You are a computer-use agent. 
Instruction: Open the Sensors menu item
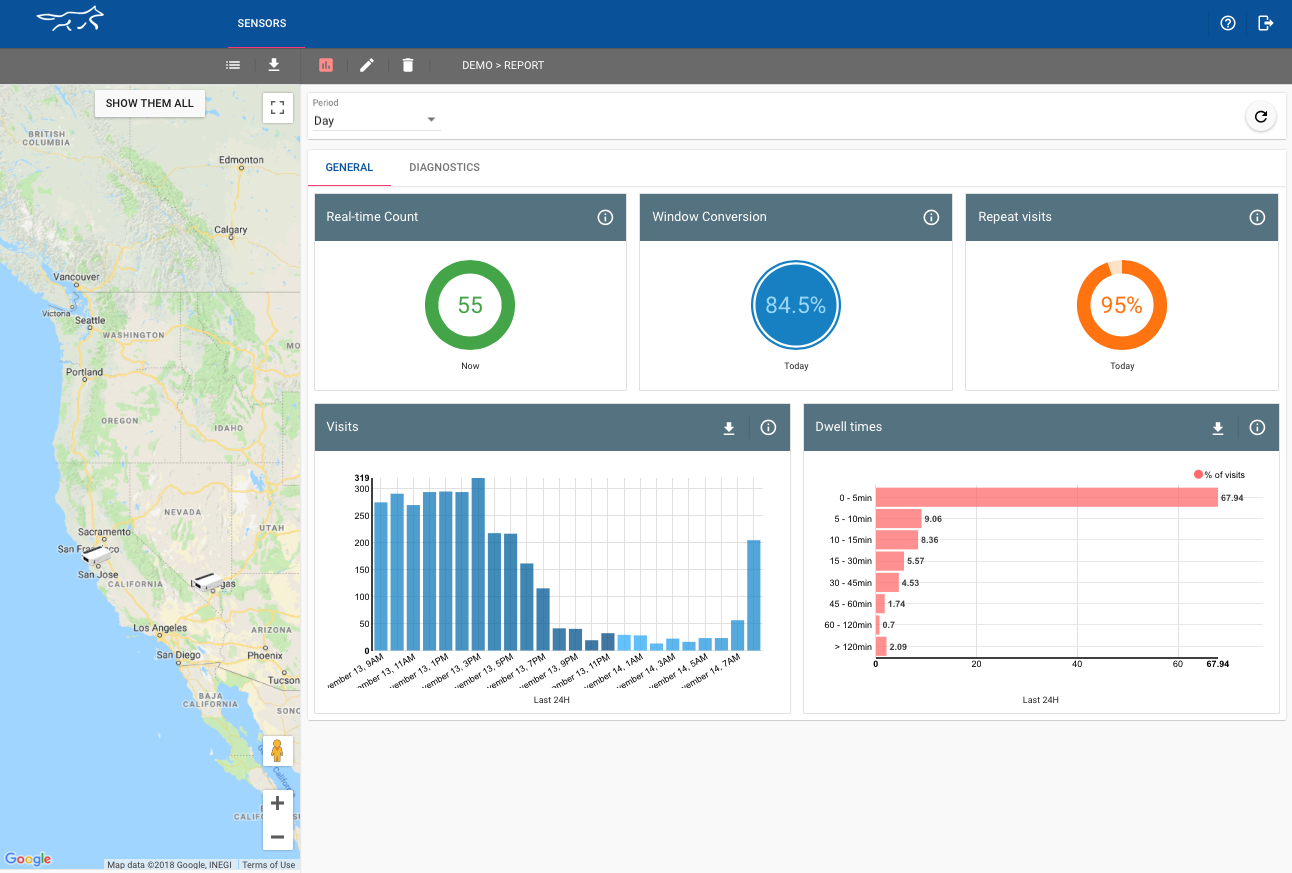(x=262, y=23)
